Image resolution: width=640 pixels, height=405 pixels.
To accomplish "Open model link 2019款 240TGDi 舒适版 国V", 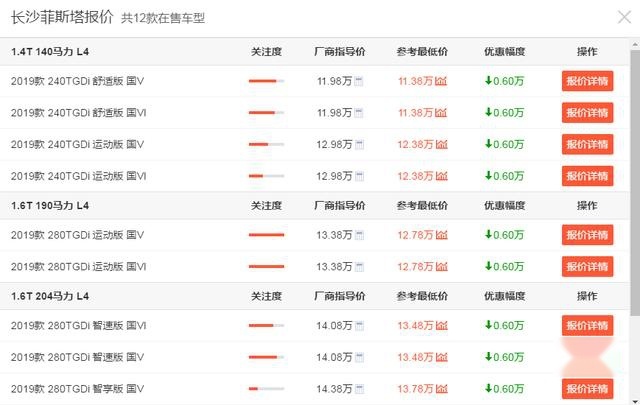I will tap(78, 81).
